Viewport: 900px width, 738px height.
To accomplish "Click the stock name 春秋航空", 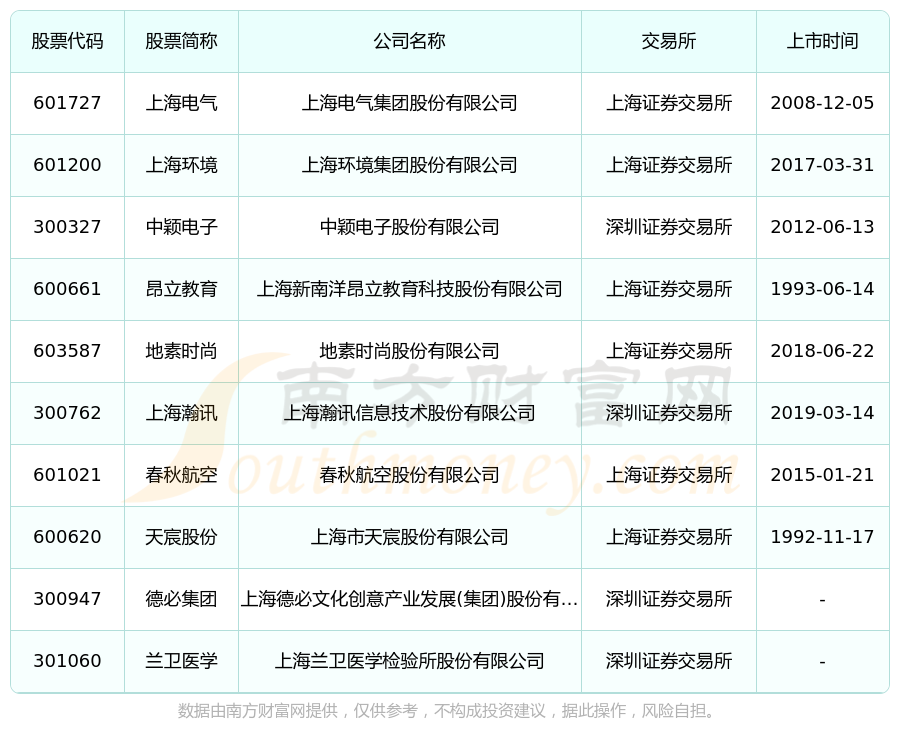I will [x=181, y=475].
